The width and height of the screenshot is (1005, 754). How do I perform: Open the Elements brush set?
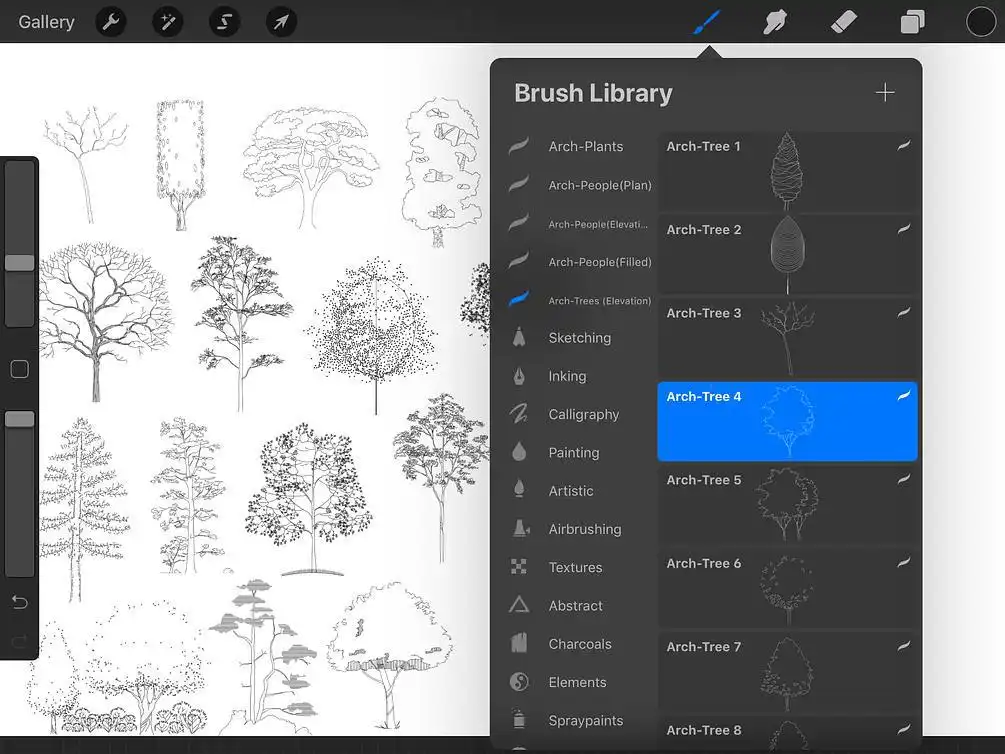tap(577, 682)
